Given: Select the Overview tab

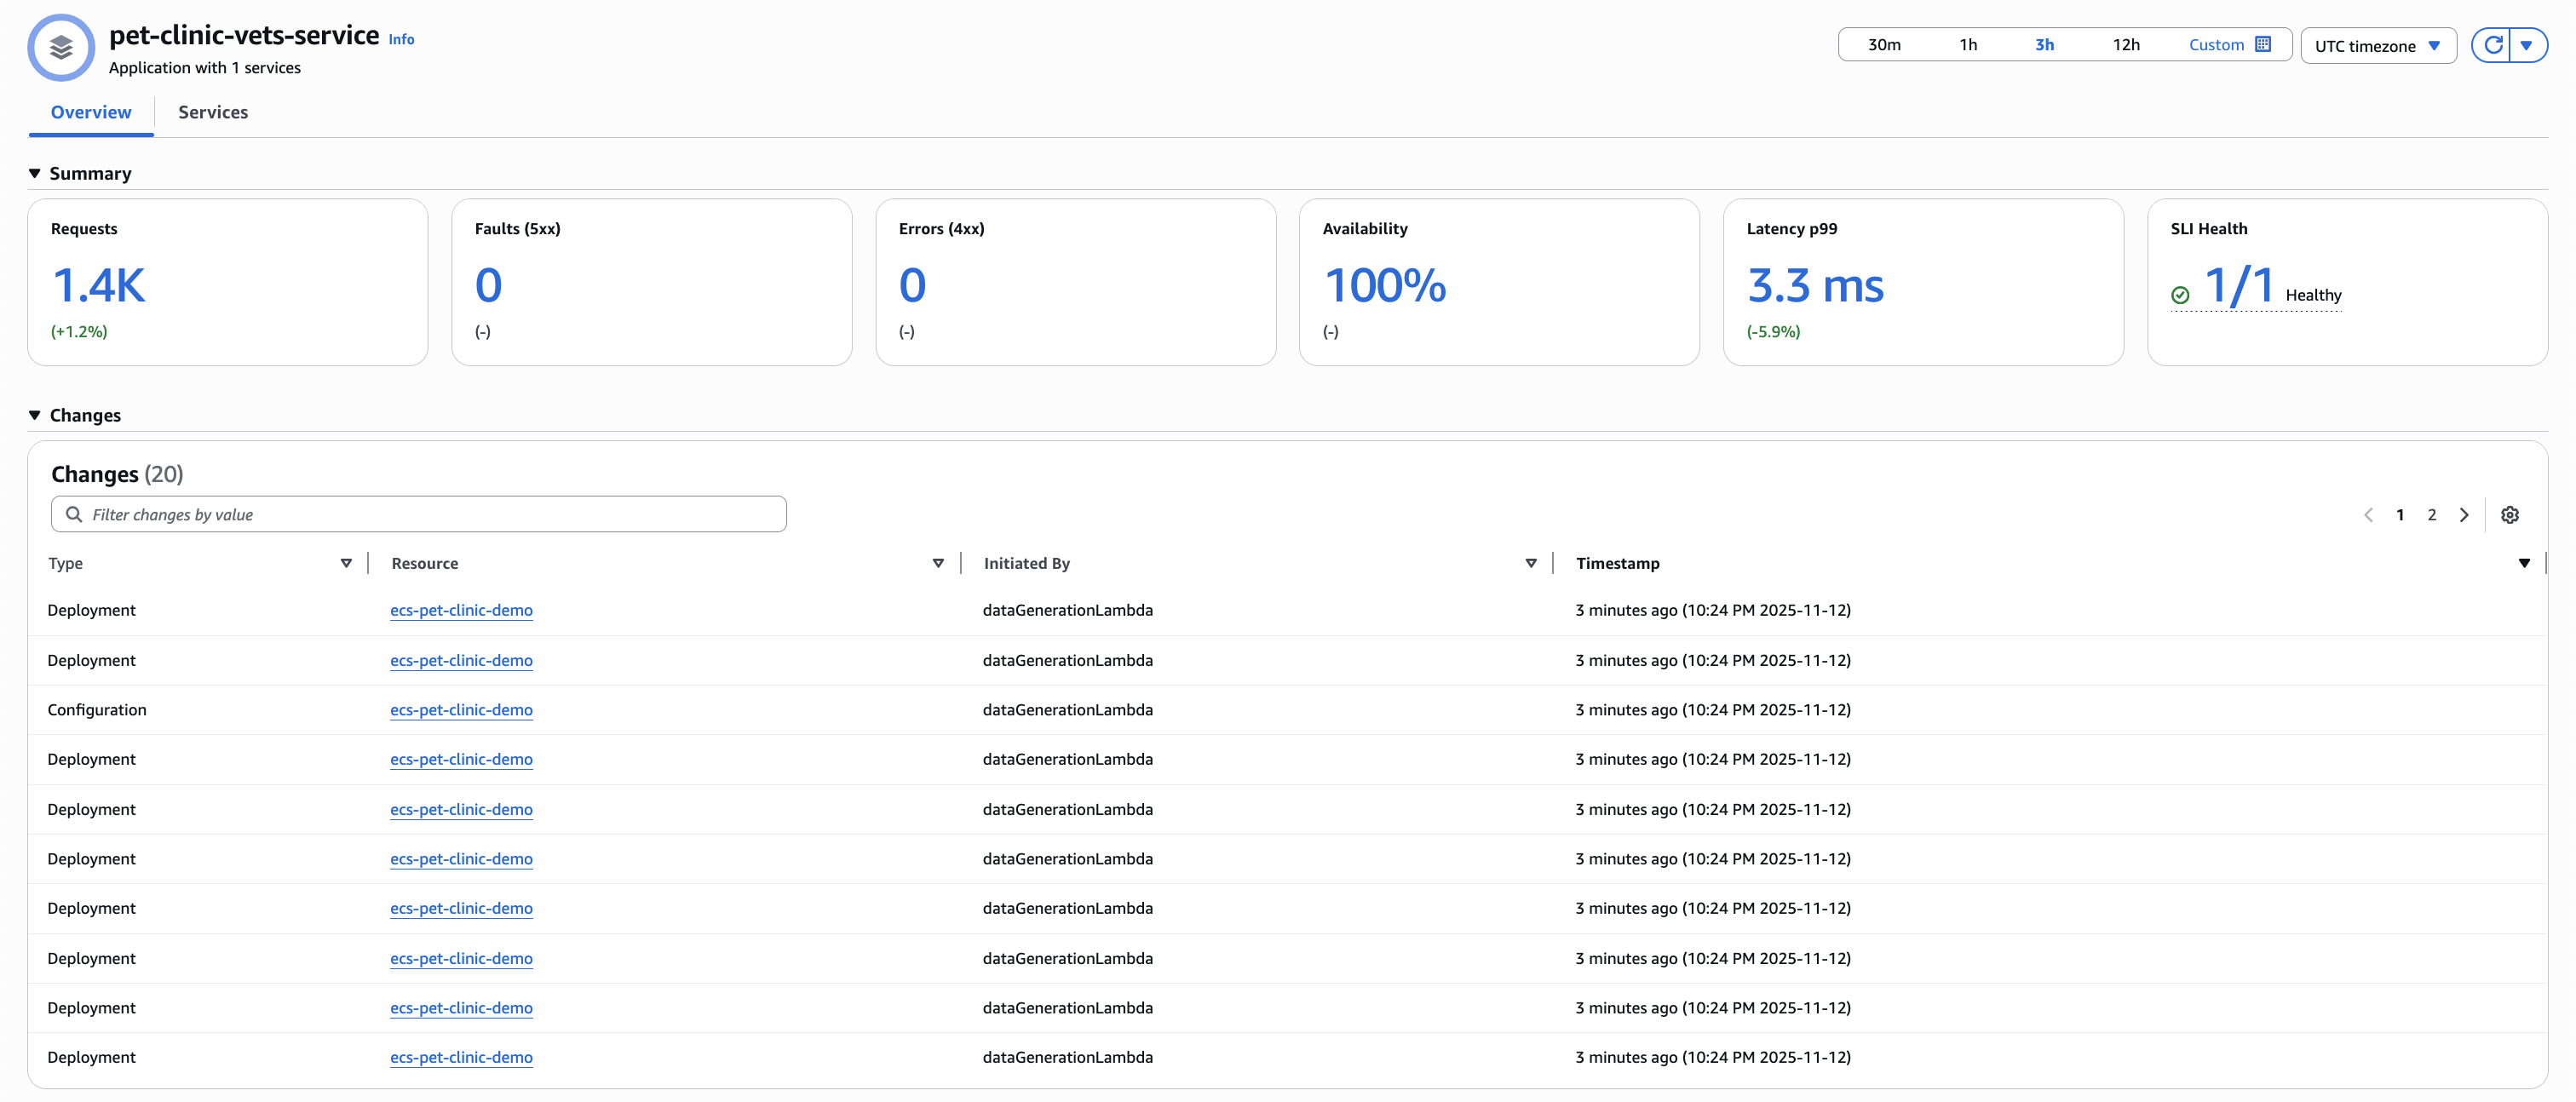Looking at the screenshot, I should tap(90, 112).
